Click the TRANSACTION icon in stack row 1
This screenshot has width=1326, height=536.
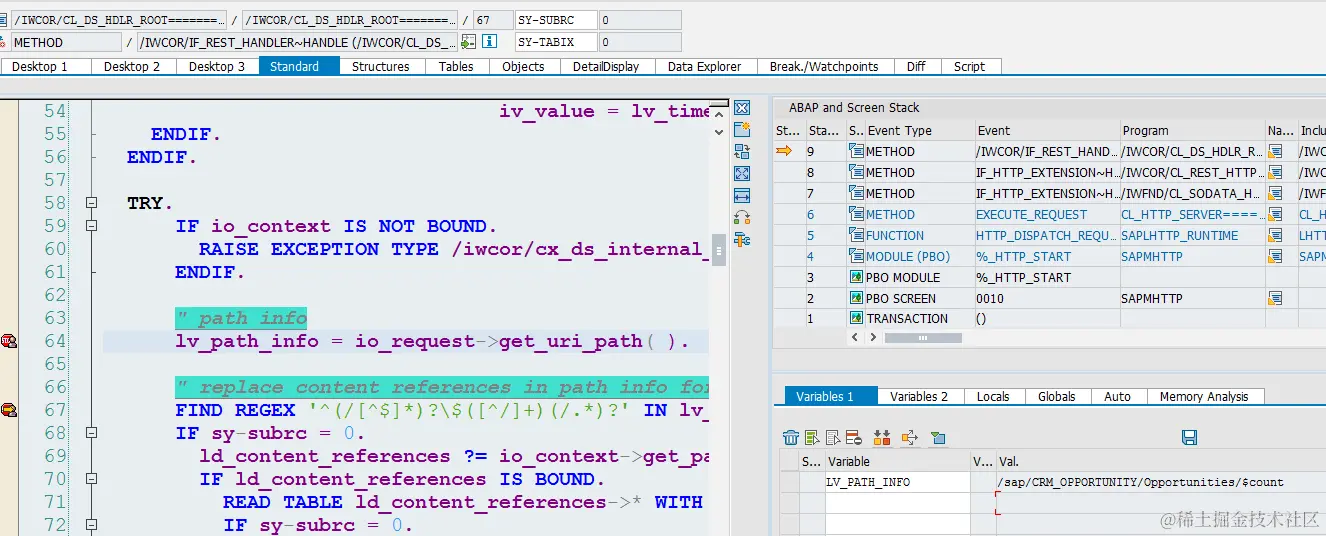(x=856, y=318)
